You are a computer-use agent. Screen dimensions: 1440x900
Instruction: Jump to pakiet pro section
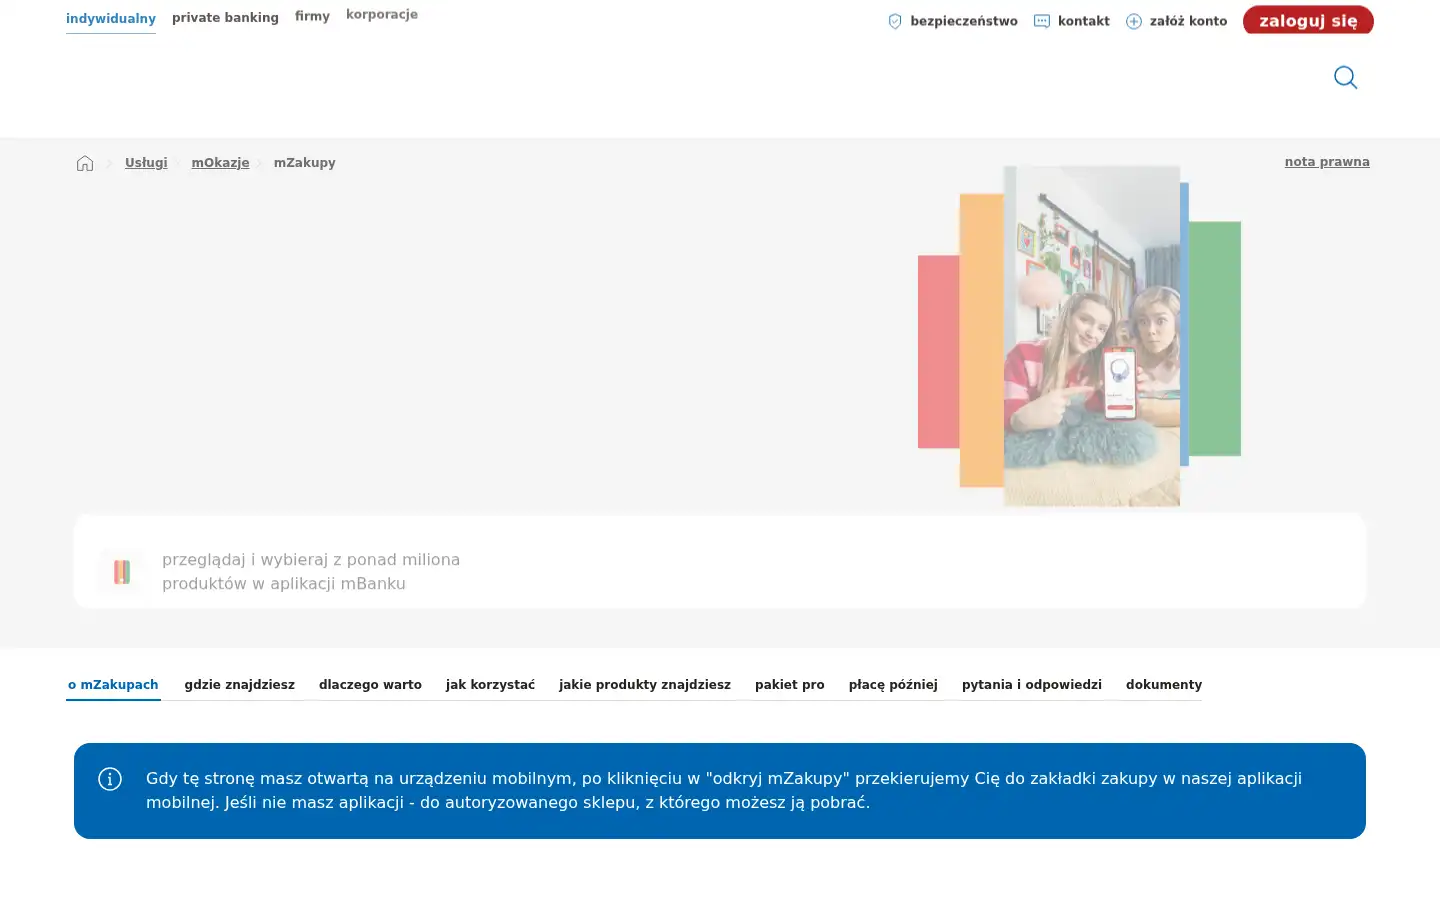(790, 685)
